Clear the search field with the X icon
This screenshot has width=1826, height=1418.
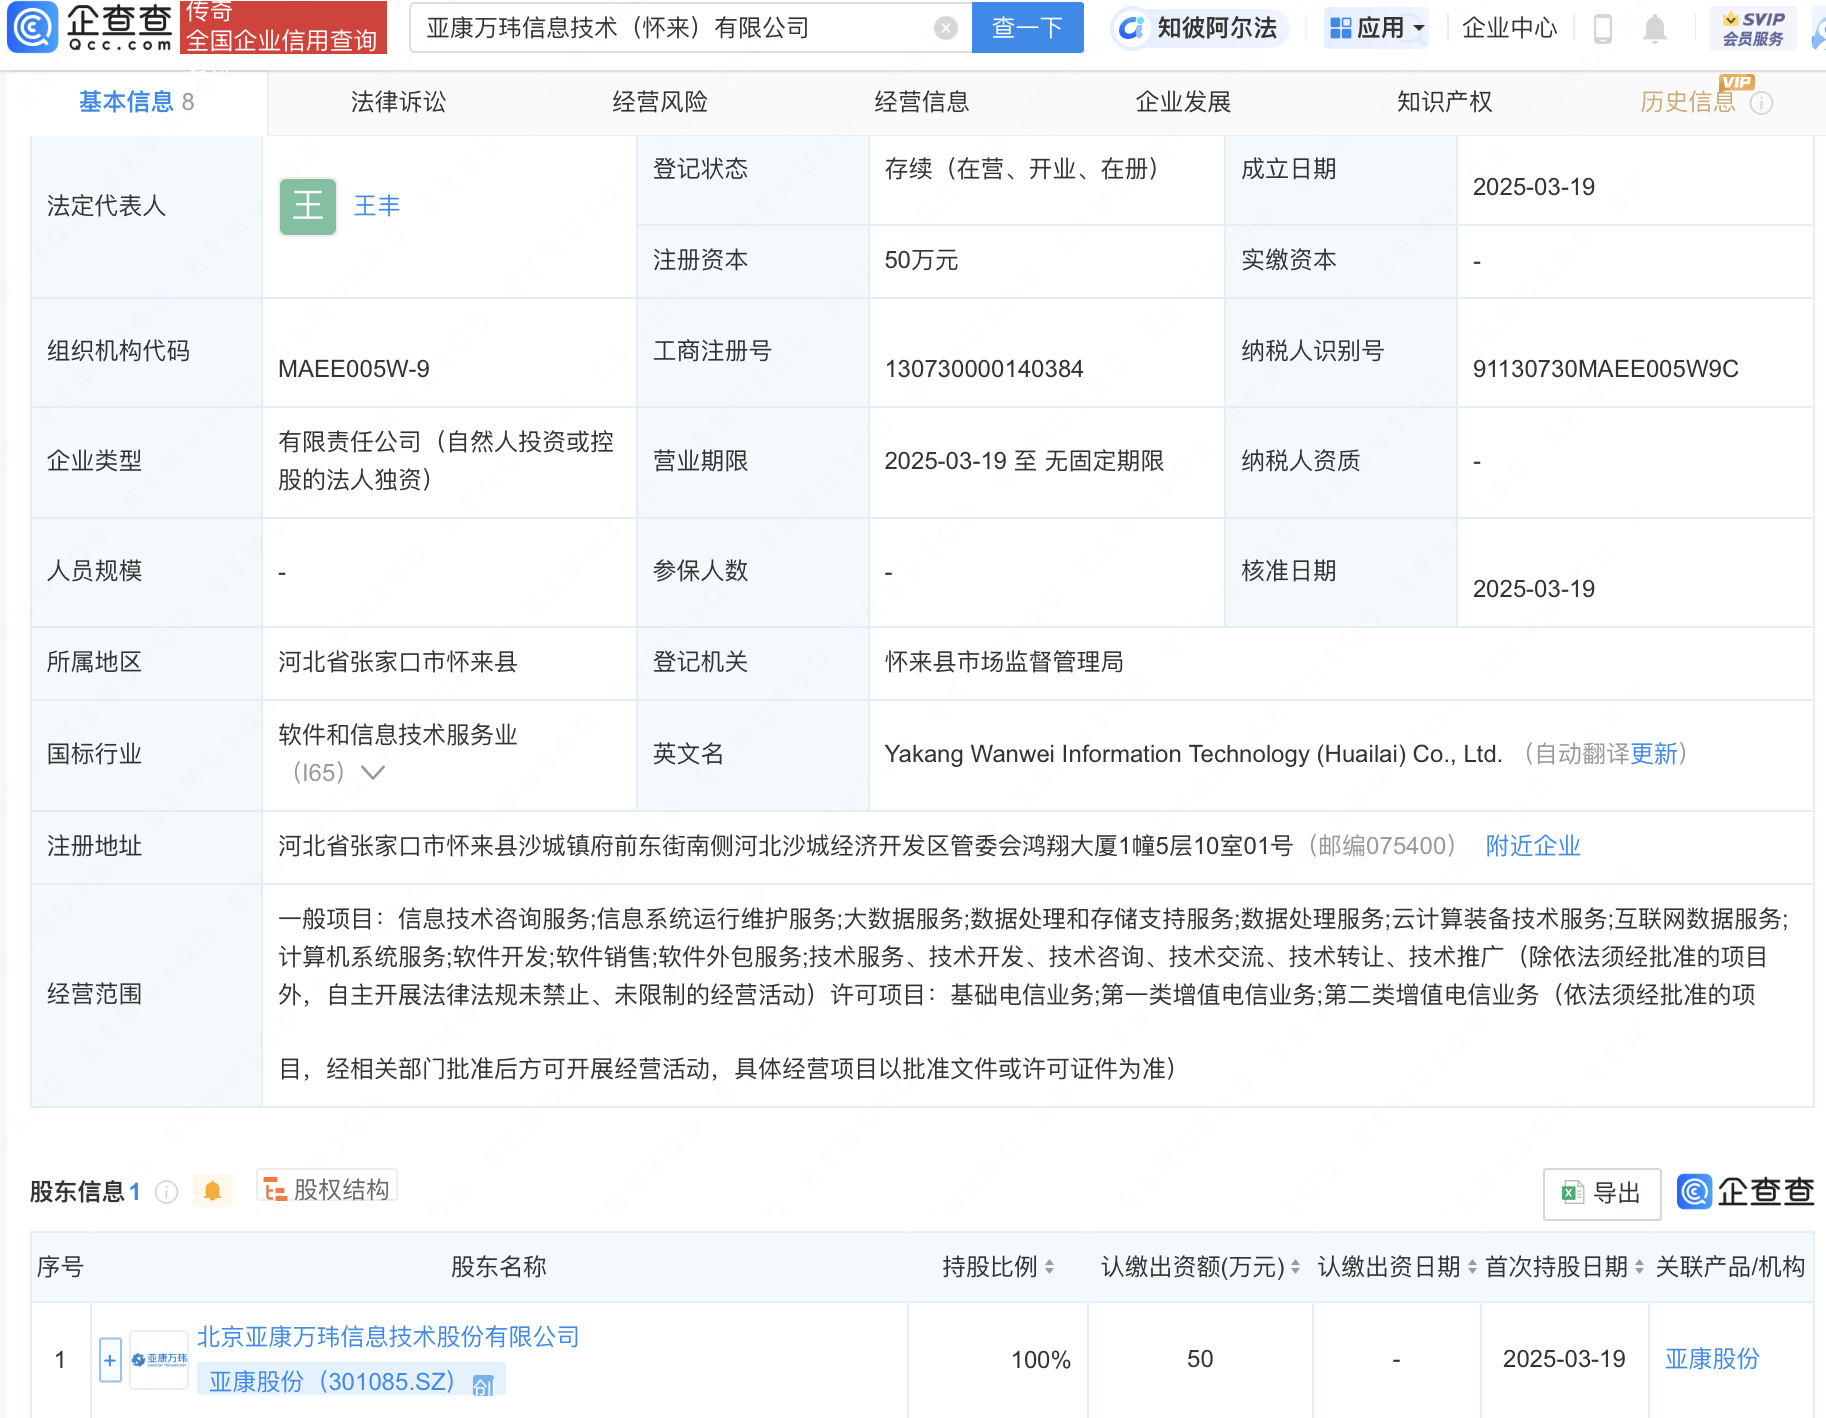945,28
